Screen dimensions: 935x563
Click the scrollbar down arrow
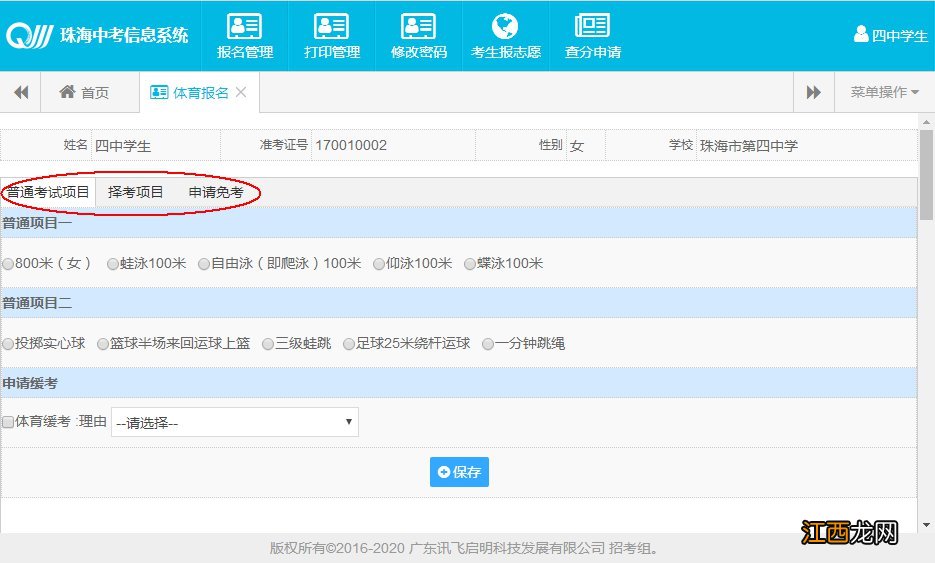click(926, 525)
